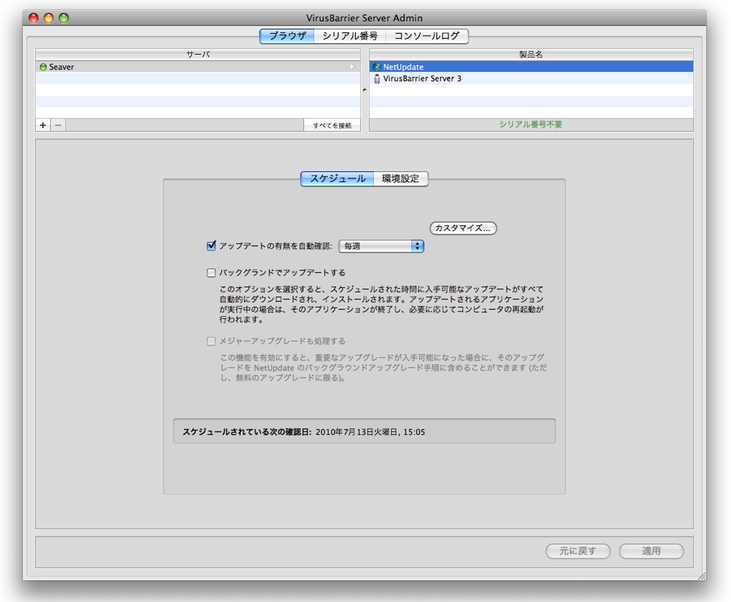Click the window resize grip corner
Viewport: 731px width, 602px height.
pos(702,576)
